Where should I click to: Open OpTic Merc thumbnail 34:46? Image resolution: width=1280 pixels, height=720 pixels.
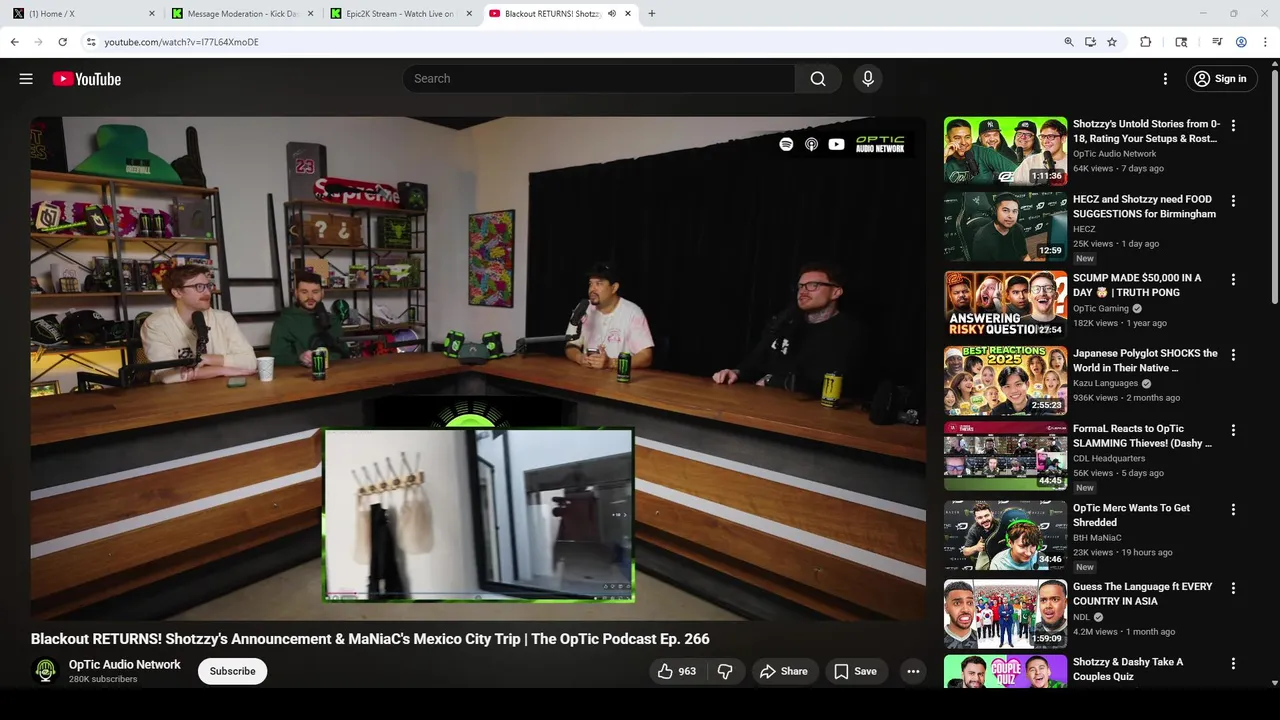tap(1005, 534)
